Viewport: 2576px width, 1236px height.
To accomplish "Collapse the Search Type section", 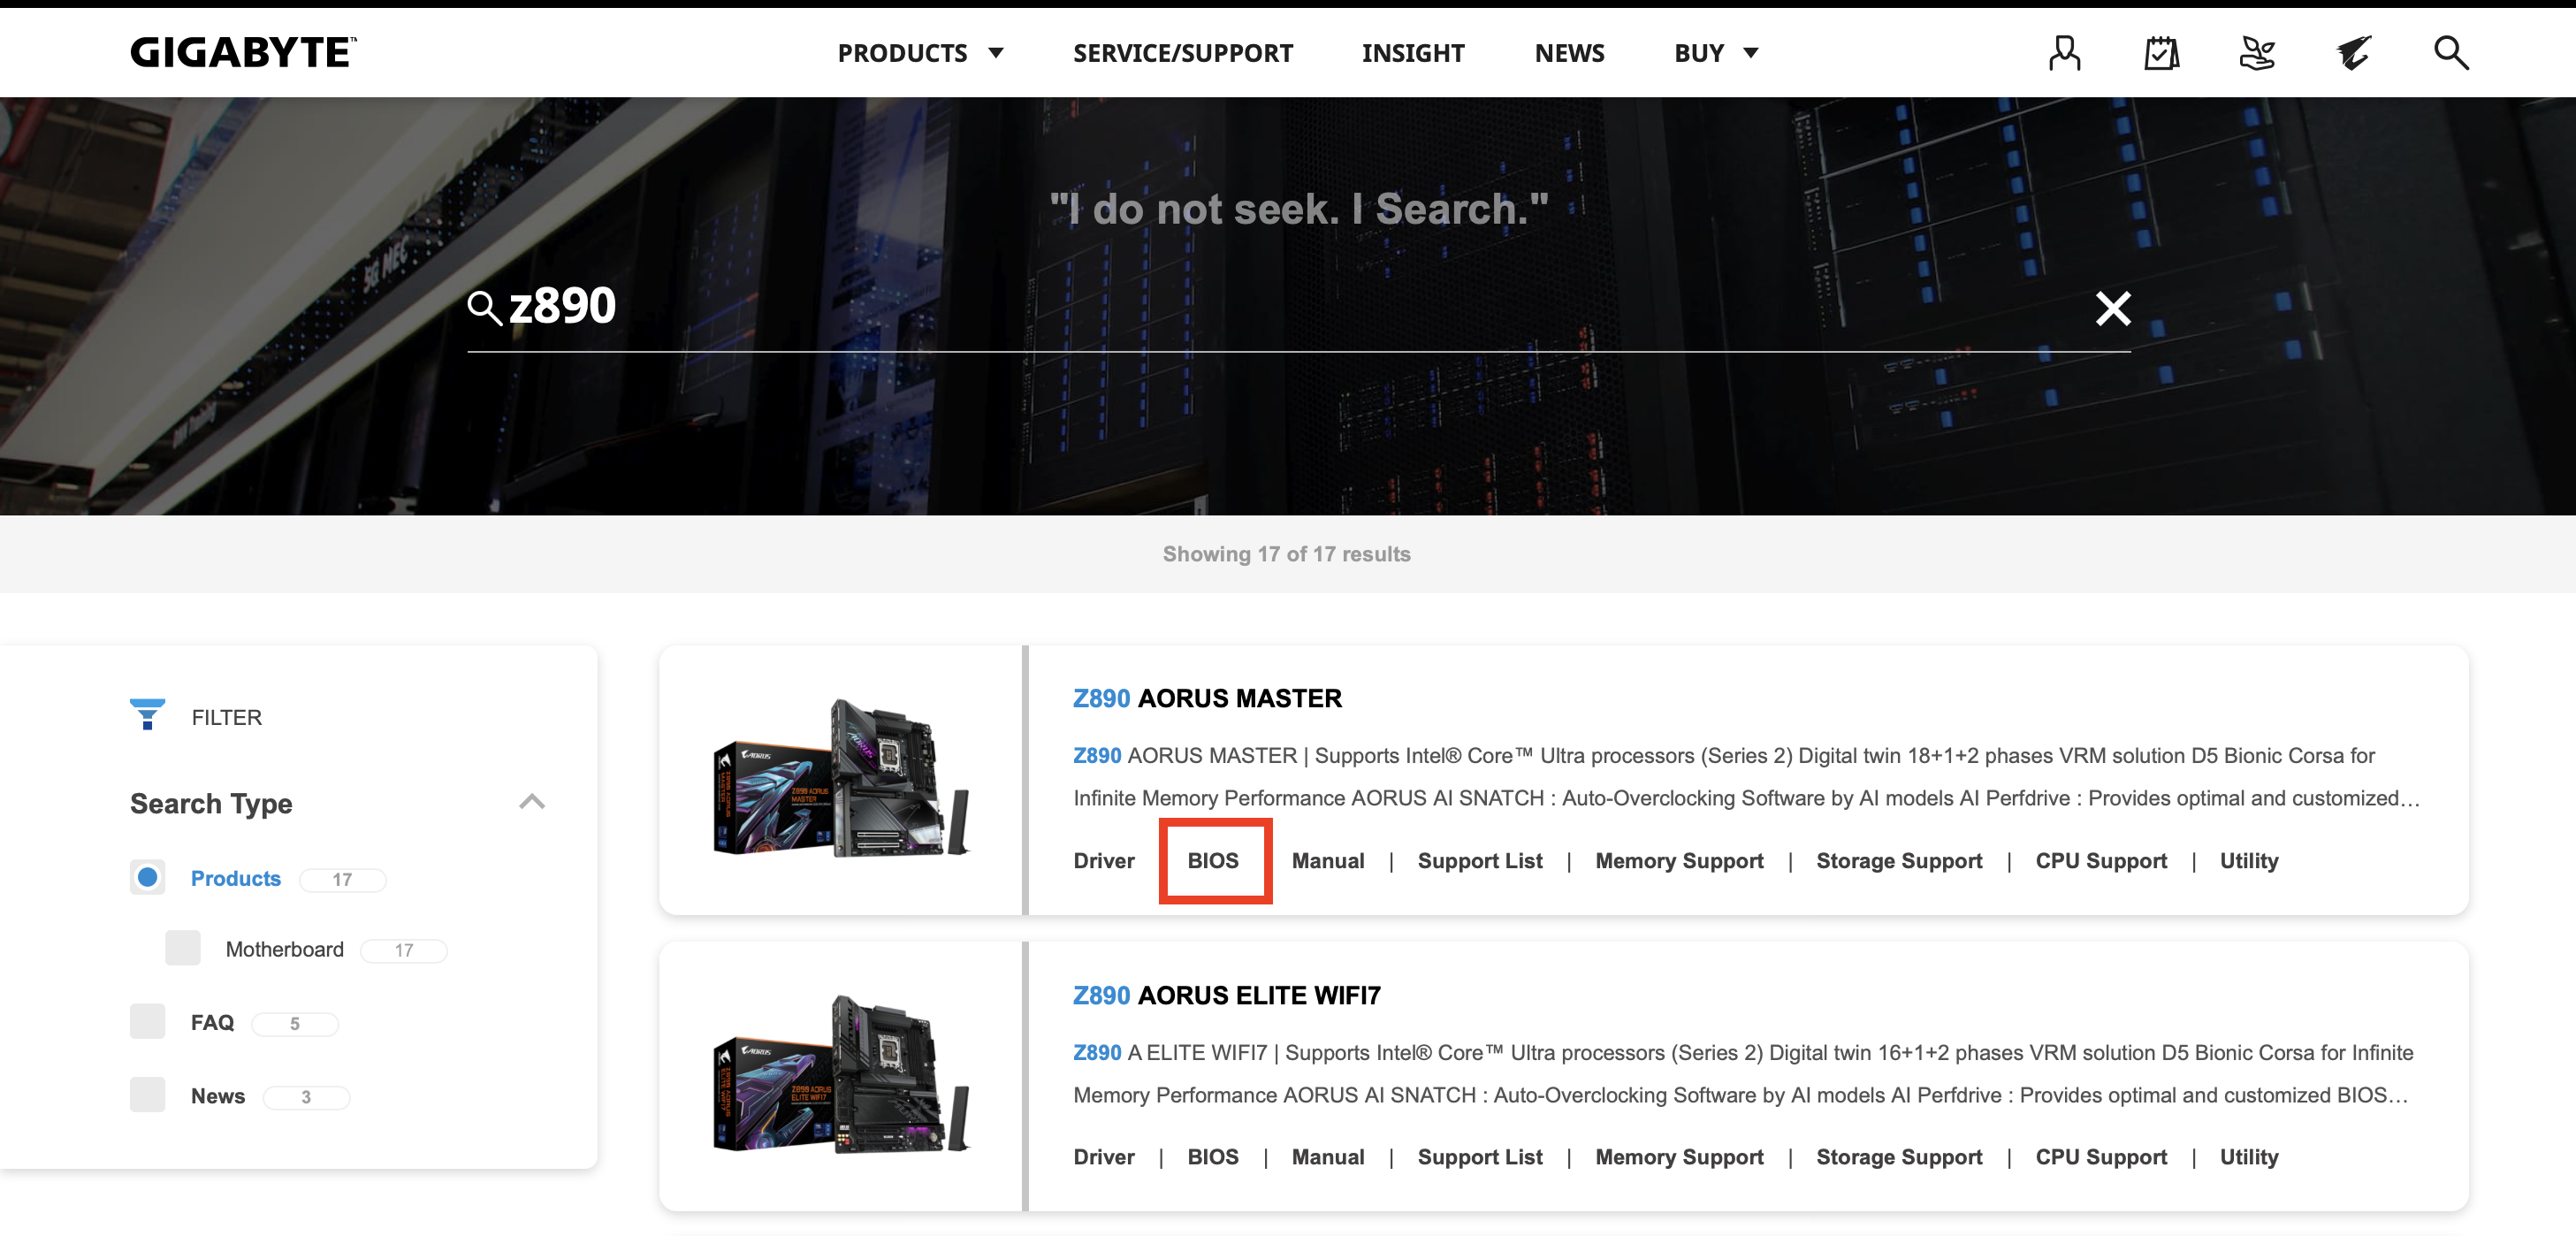I will (531, 801).
